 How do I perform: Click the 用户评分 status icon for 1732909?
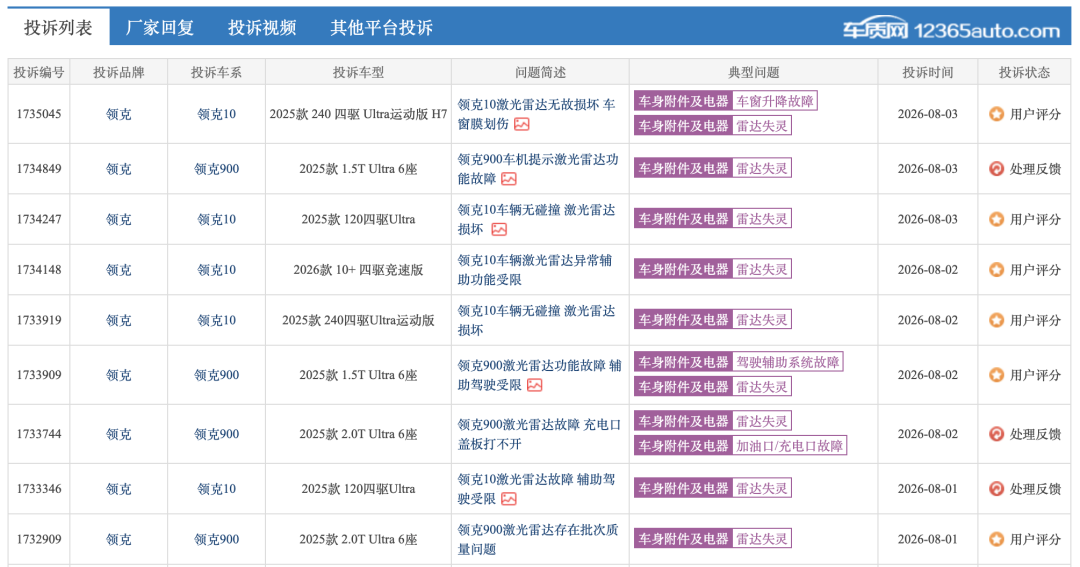click(x=996, y=539)
